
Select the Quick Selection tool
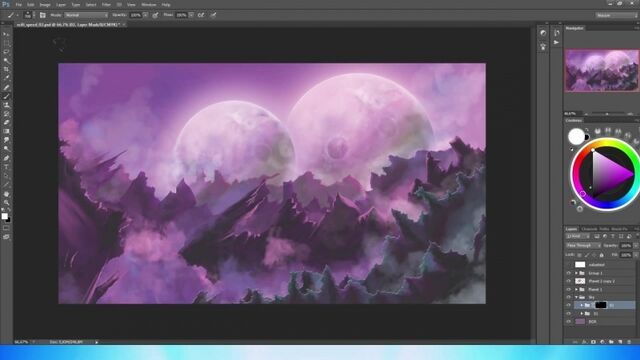[x=6, y=61]
